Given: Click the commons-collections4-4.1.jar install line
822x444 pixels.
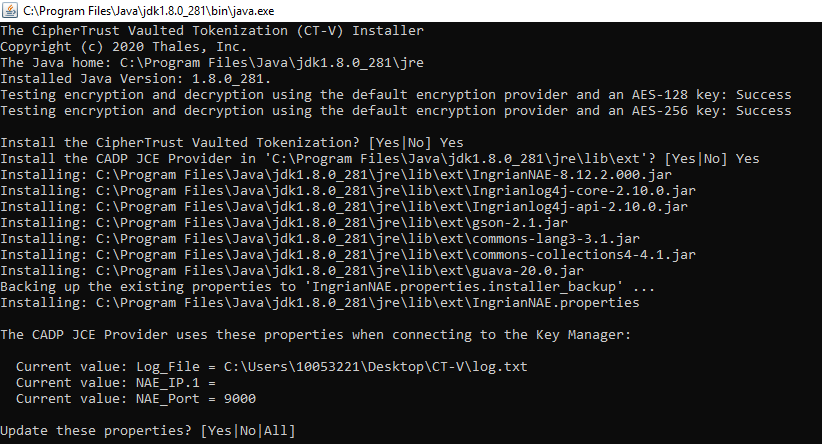Looking at the screenshot, I should [348, 255].
